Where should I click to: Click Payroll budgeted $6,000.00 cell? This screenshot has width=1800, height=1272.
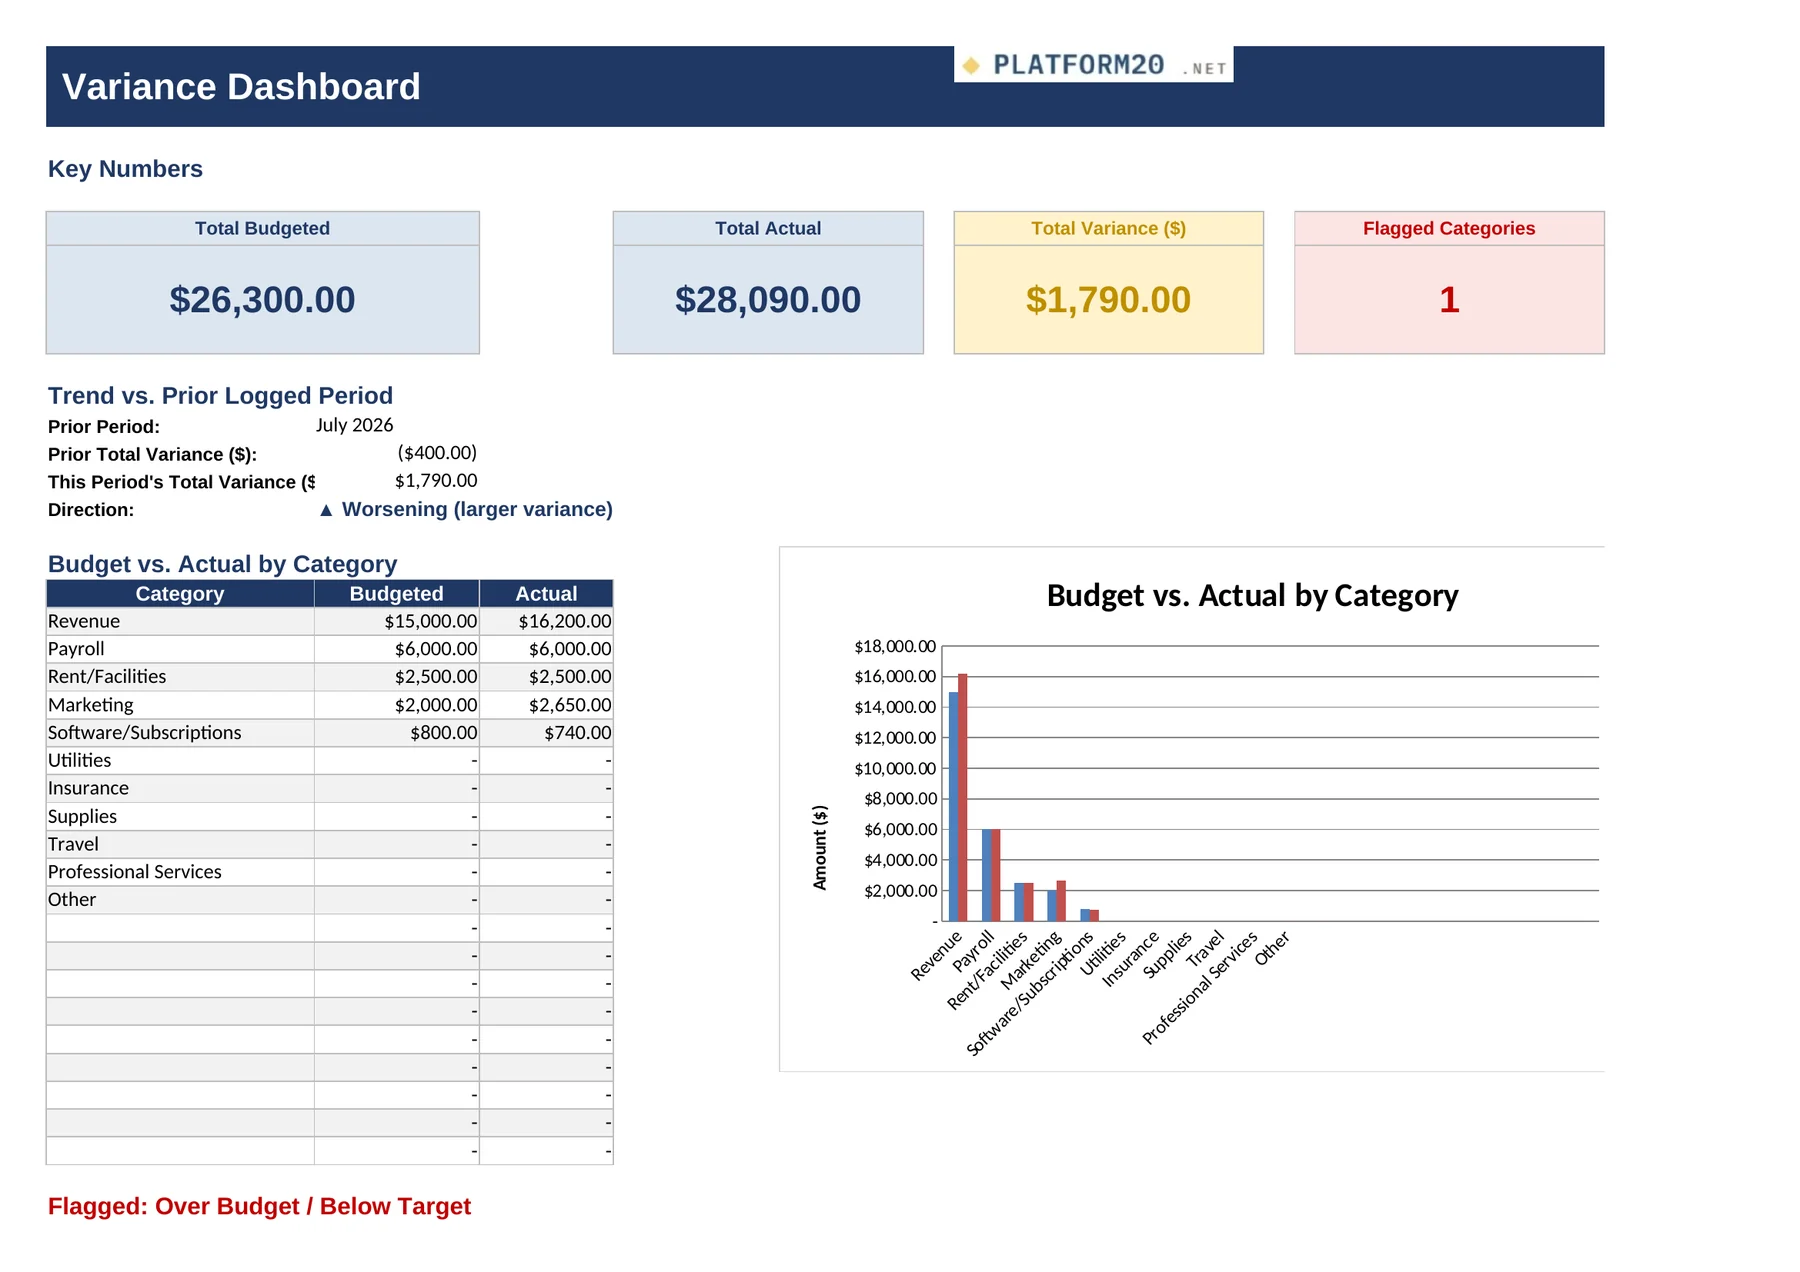click(x=397, y=649)
